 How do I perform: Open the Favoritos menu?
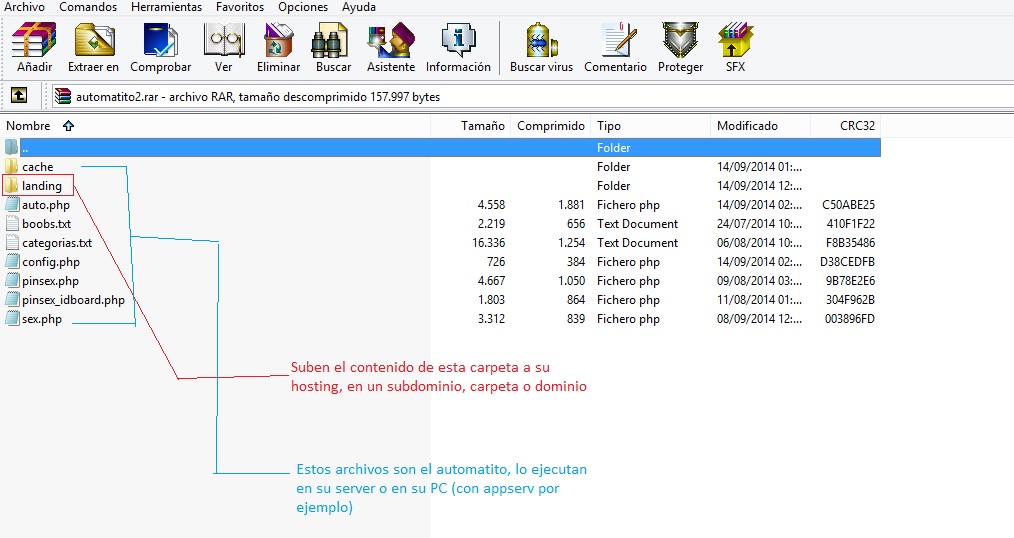(240, 7)
